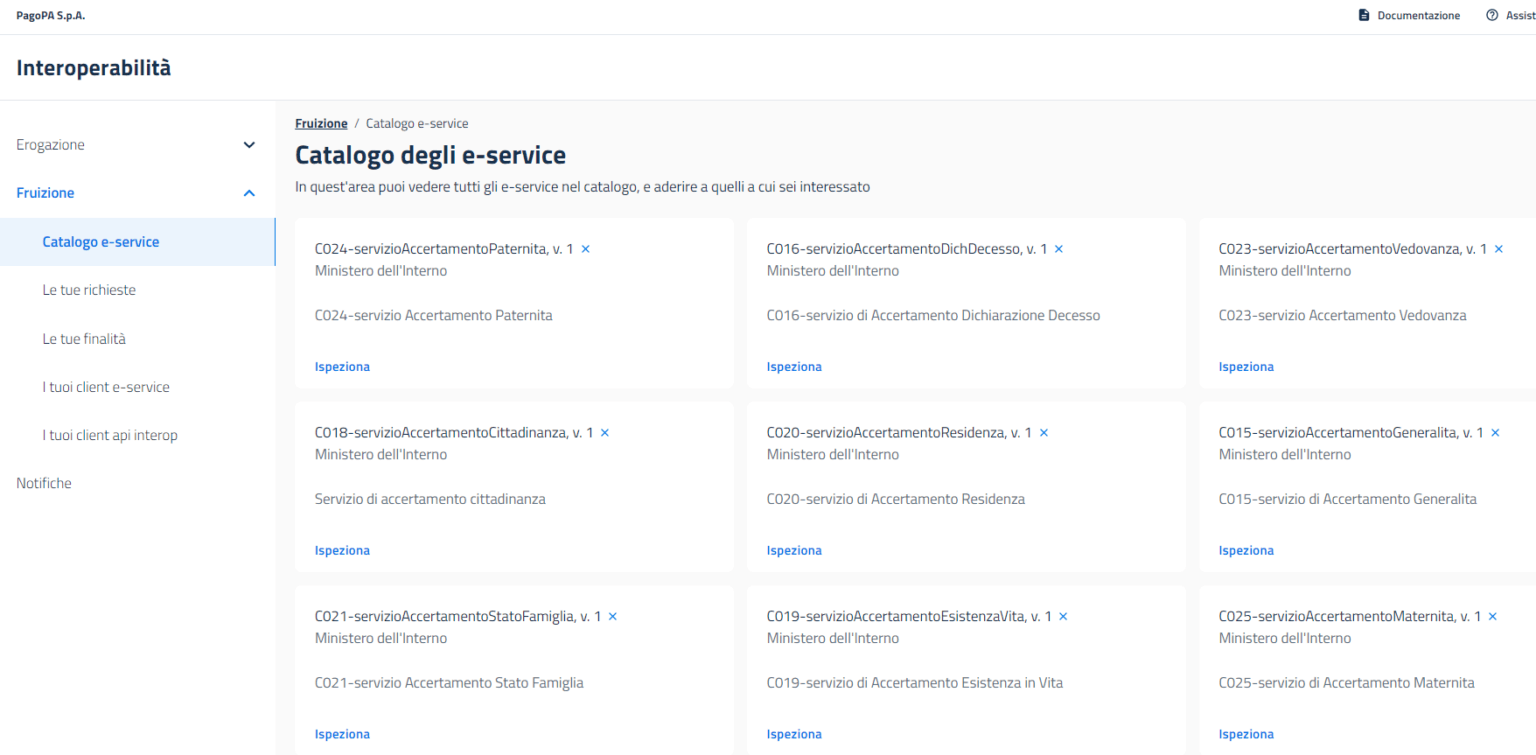Remove C018-servizioAccertamentoCittadinanza with the X icon
1536x755 pixels.
coord(604,432)
